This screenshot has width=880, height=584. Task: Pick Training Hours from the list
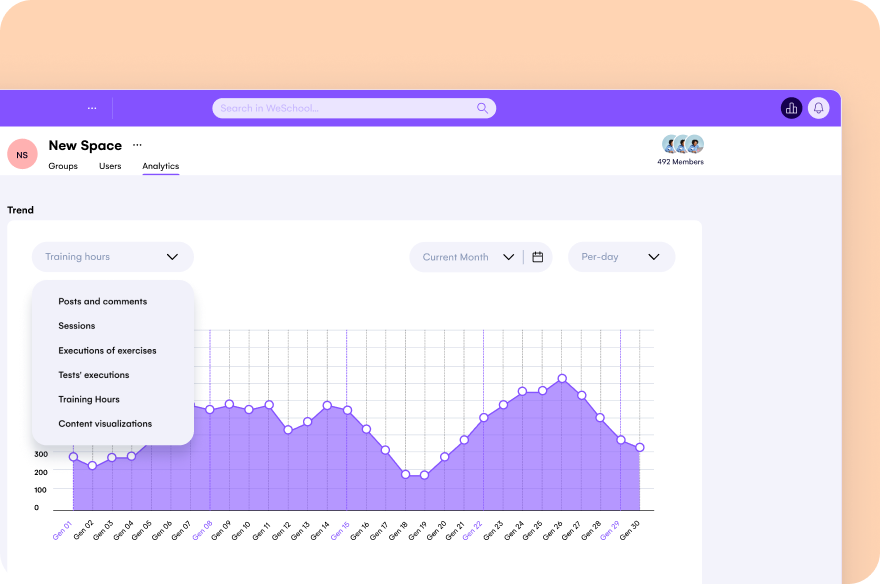(x=89, y=399)
